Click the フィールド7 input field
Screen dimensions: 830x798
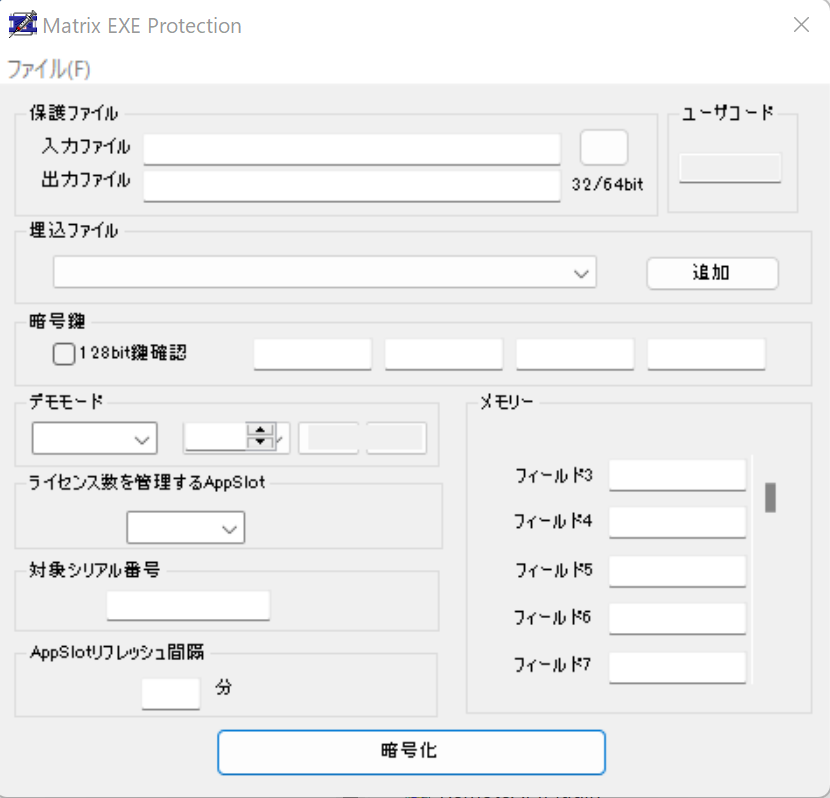click(x=678, y=667)
